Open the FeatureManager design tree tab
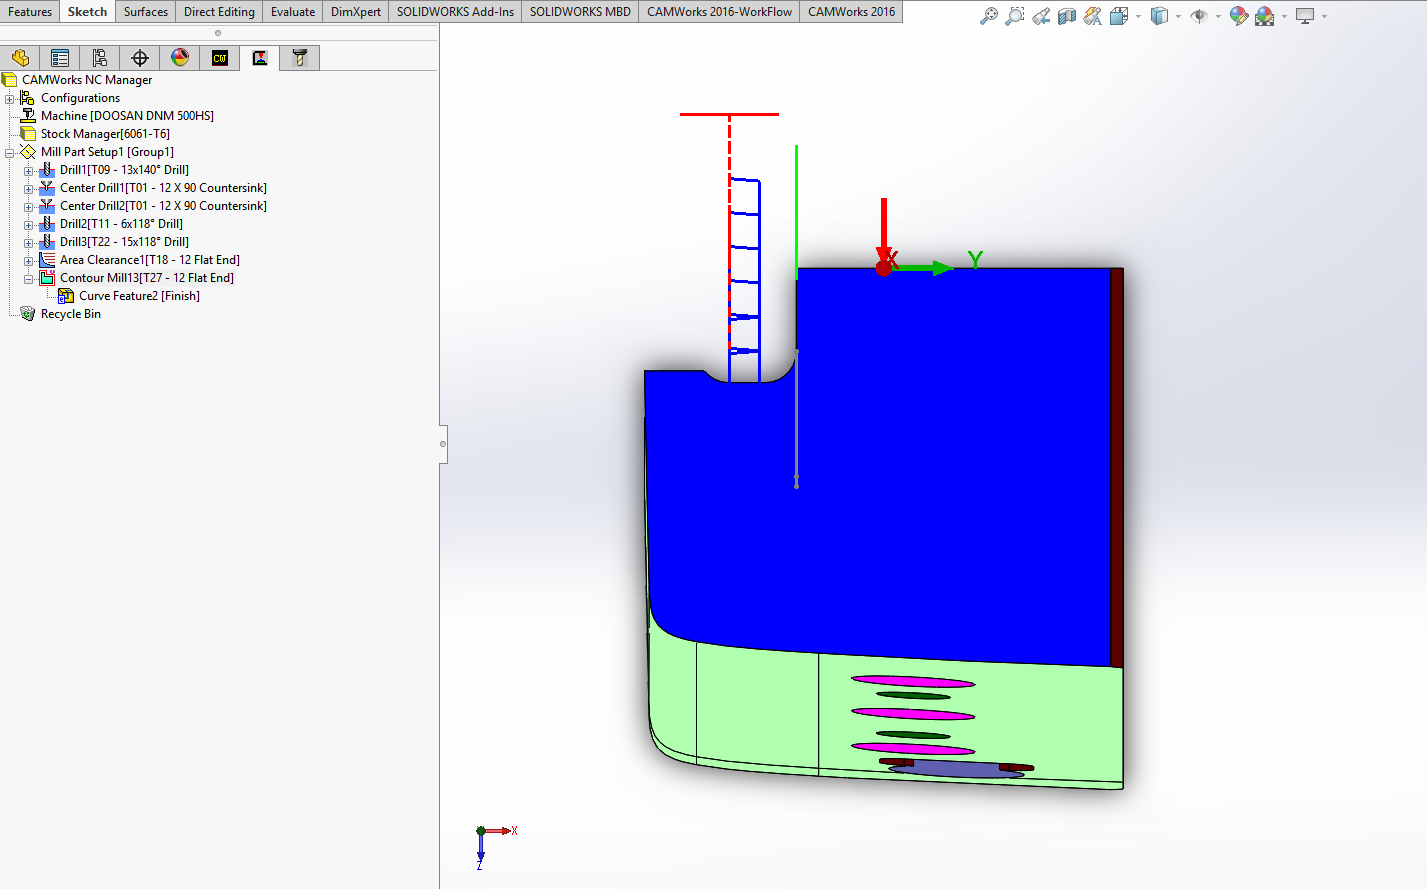This screenshot has height=889, width=1427. [20, 58]
